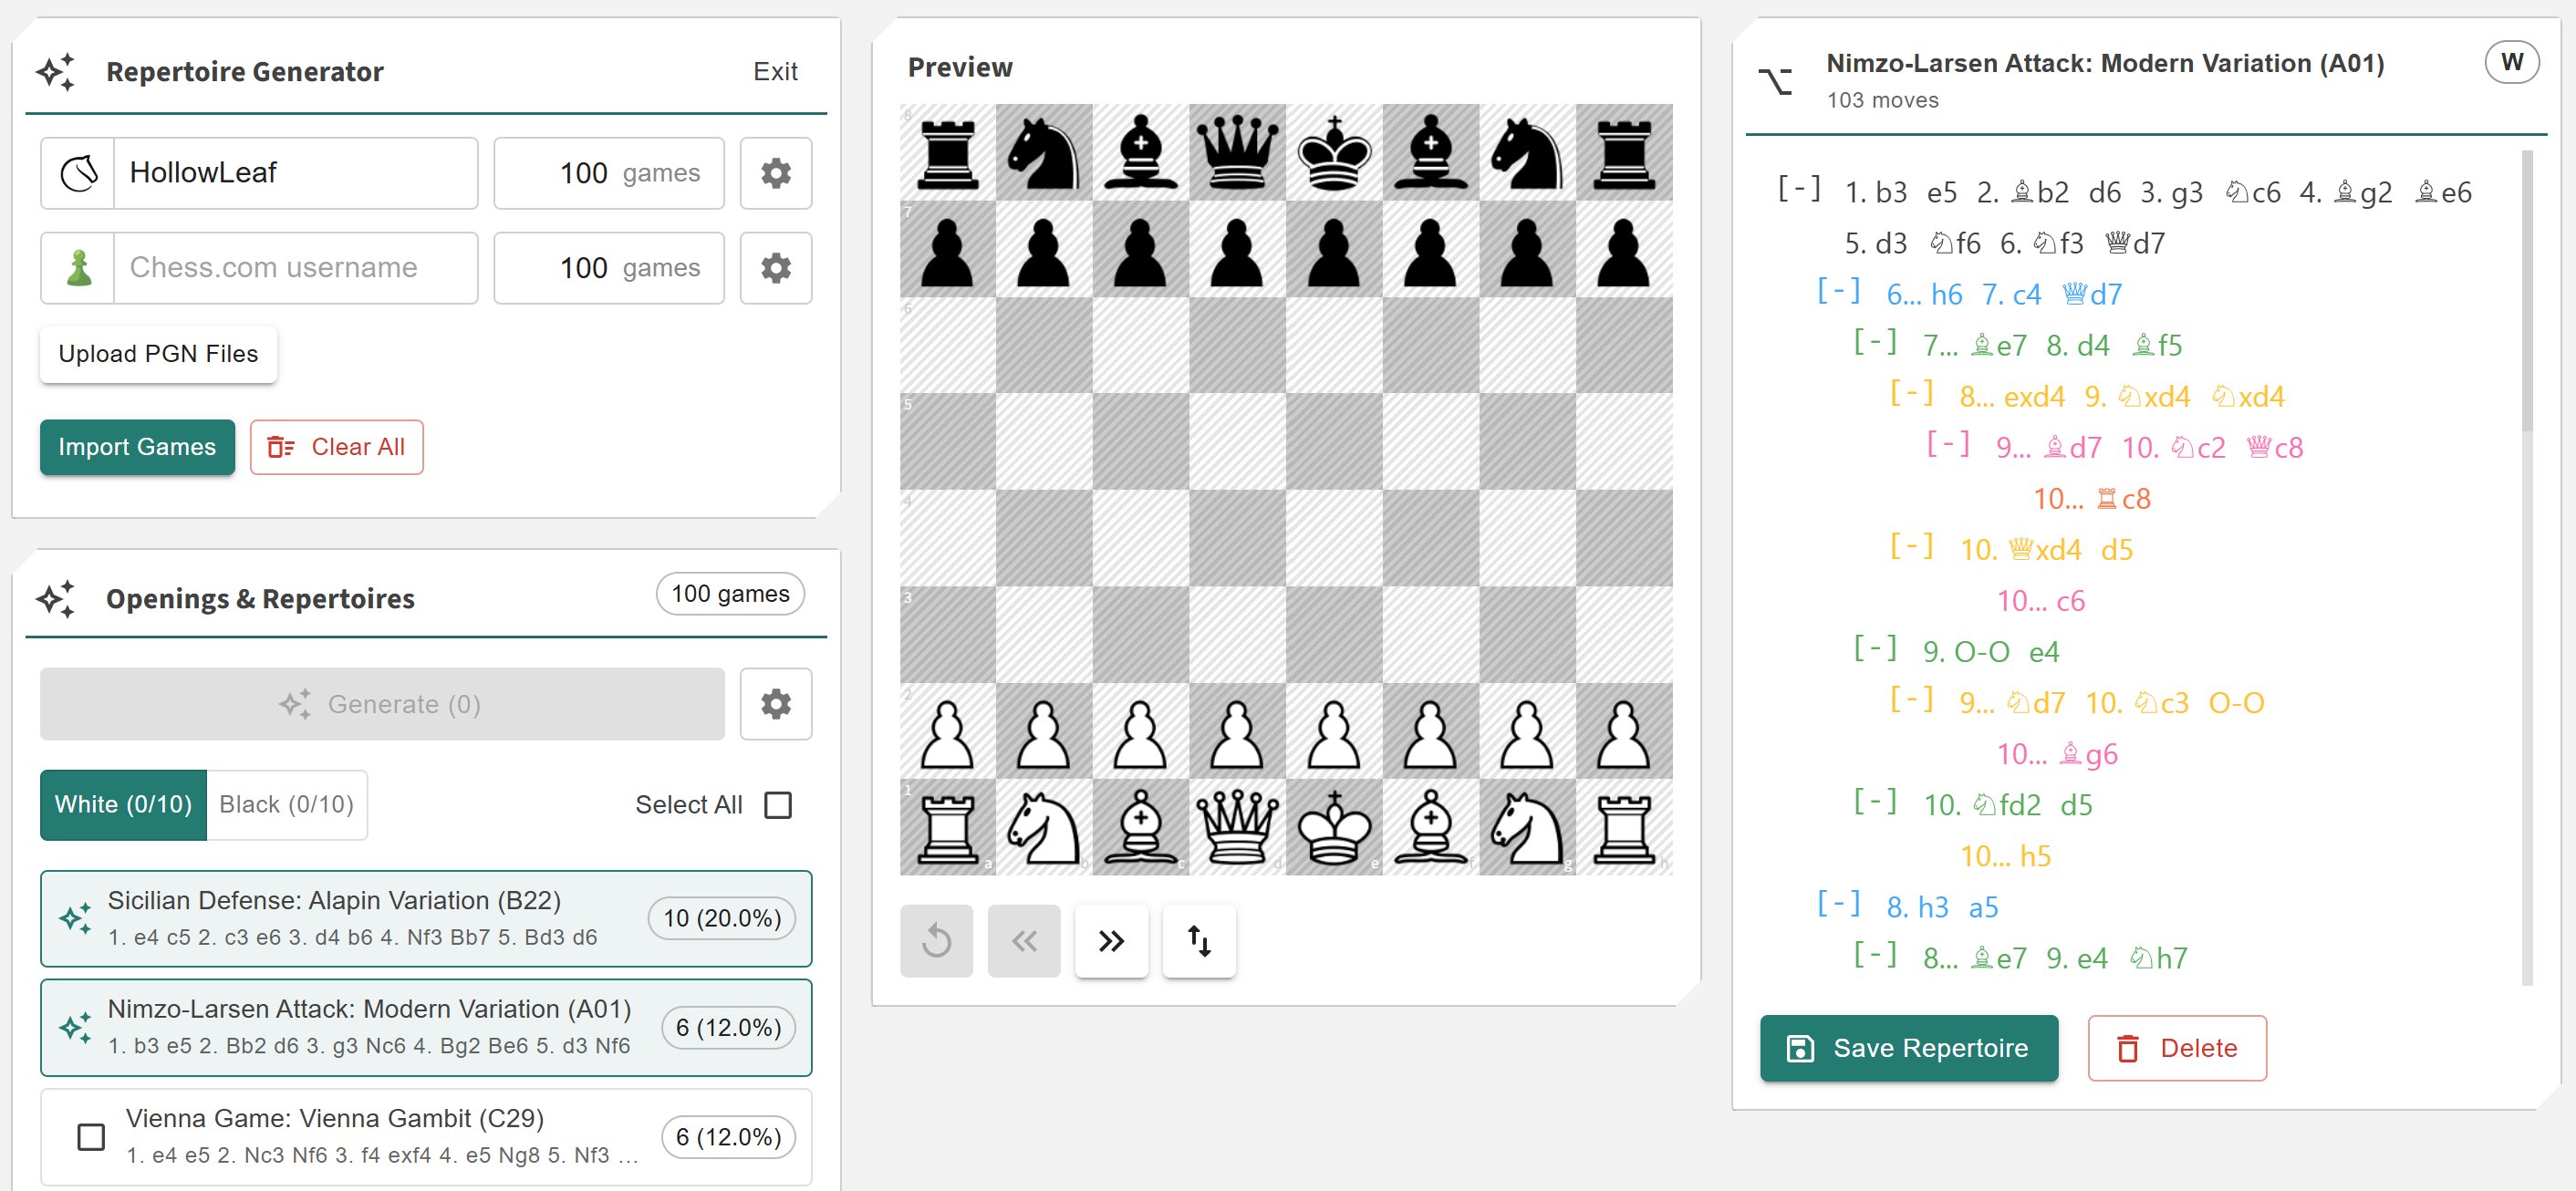This screenshot has height=1191, width=2576.
Task: Collapse the main line 1. b3 branch
Action: point(1798,189)
